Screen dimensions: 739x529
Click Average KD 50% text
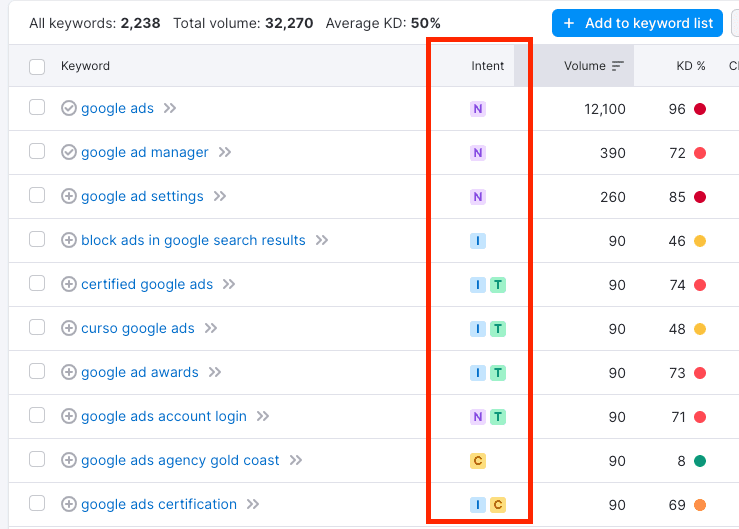coord(383,23)
